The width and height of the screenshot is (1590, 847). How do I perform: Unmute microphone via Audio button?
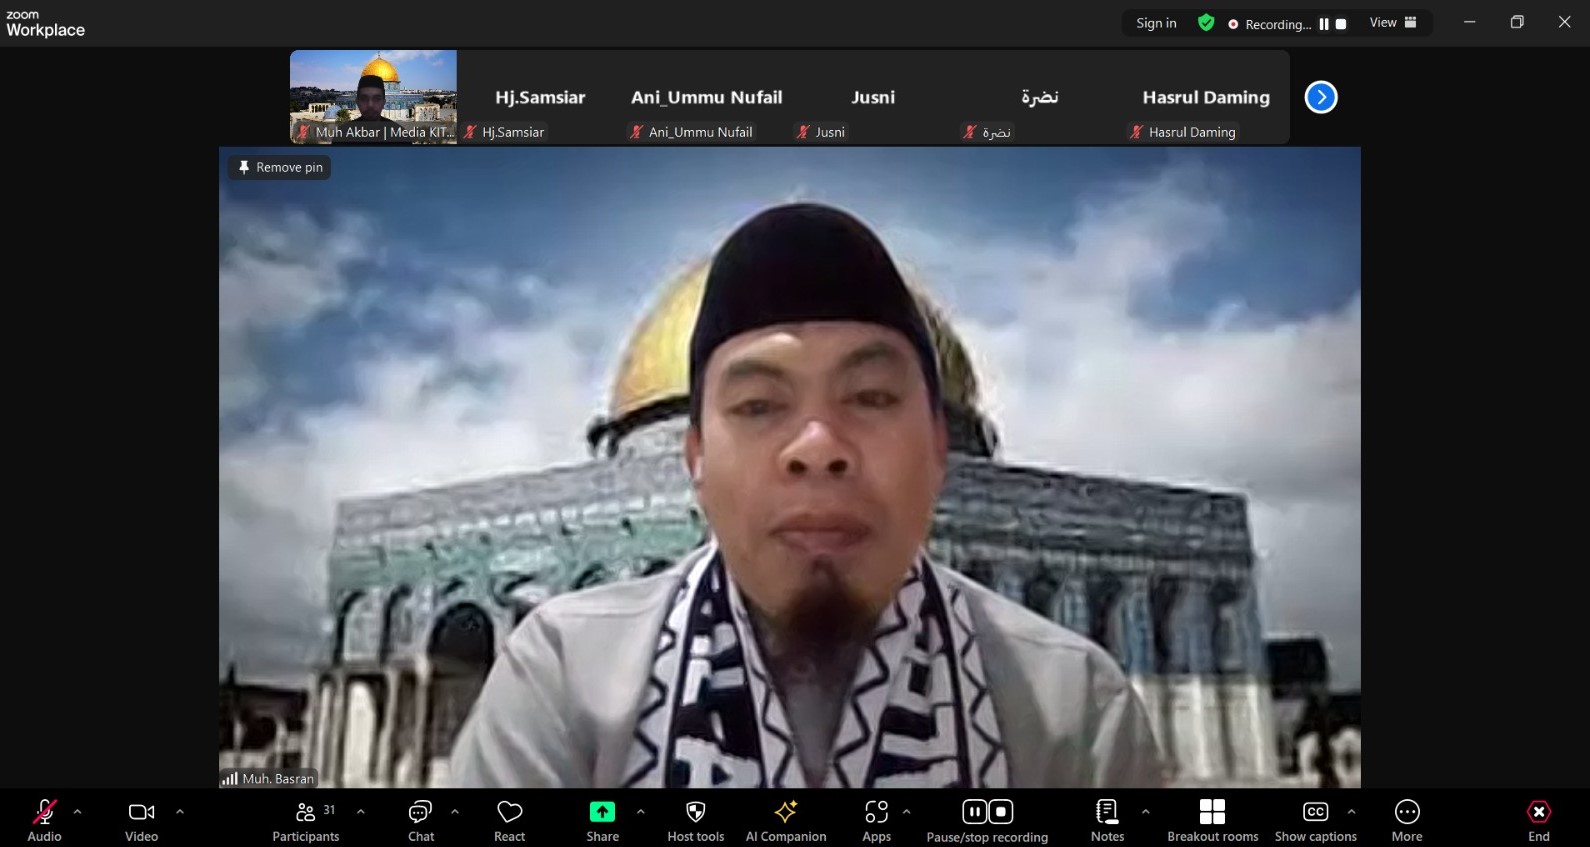44,819
